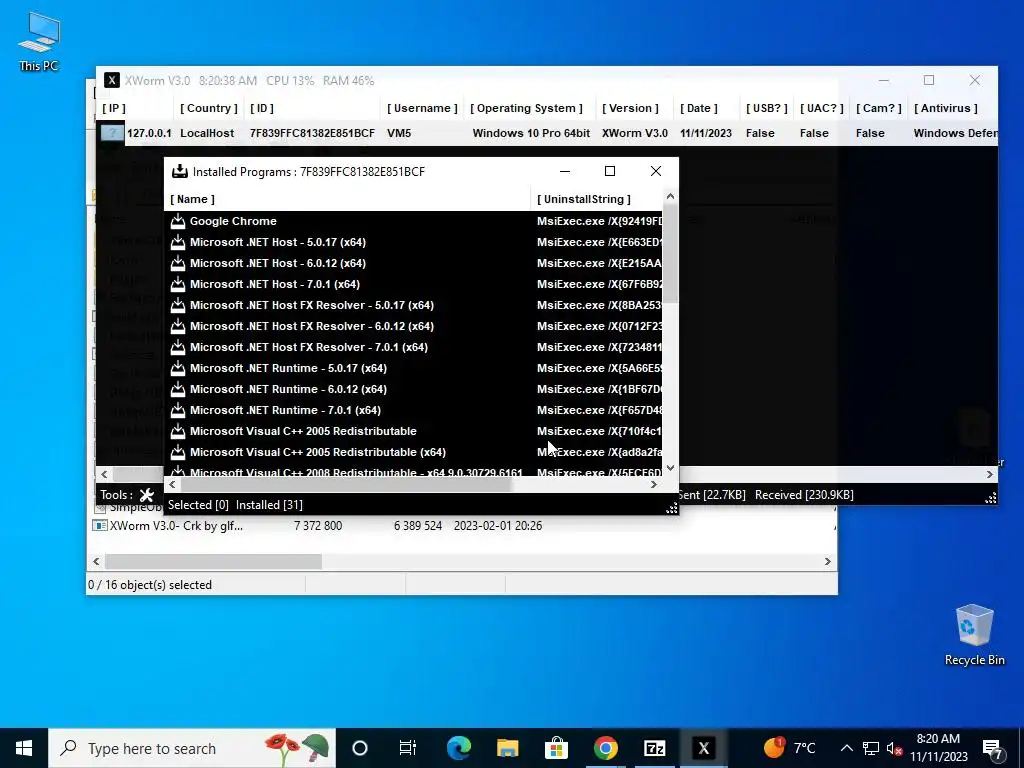Click the [ Username ] column header in XWorm
The height and width of the screenshot is (768, 1024).
click(422, 108)
